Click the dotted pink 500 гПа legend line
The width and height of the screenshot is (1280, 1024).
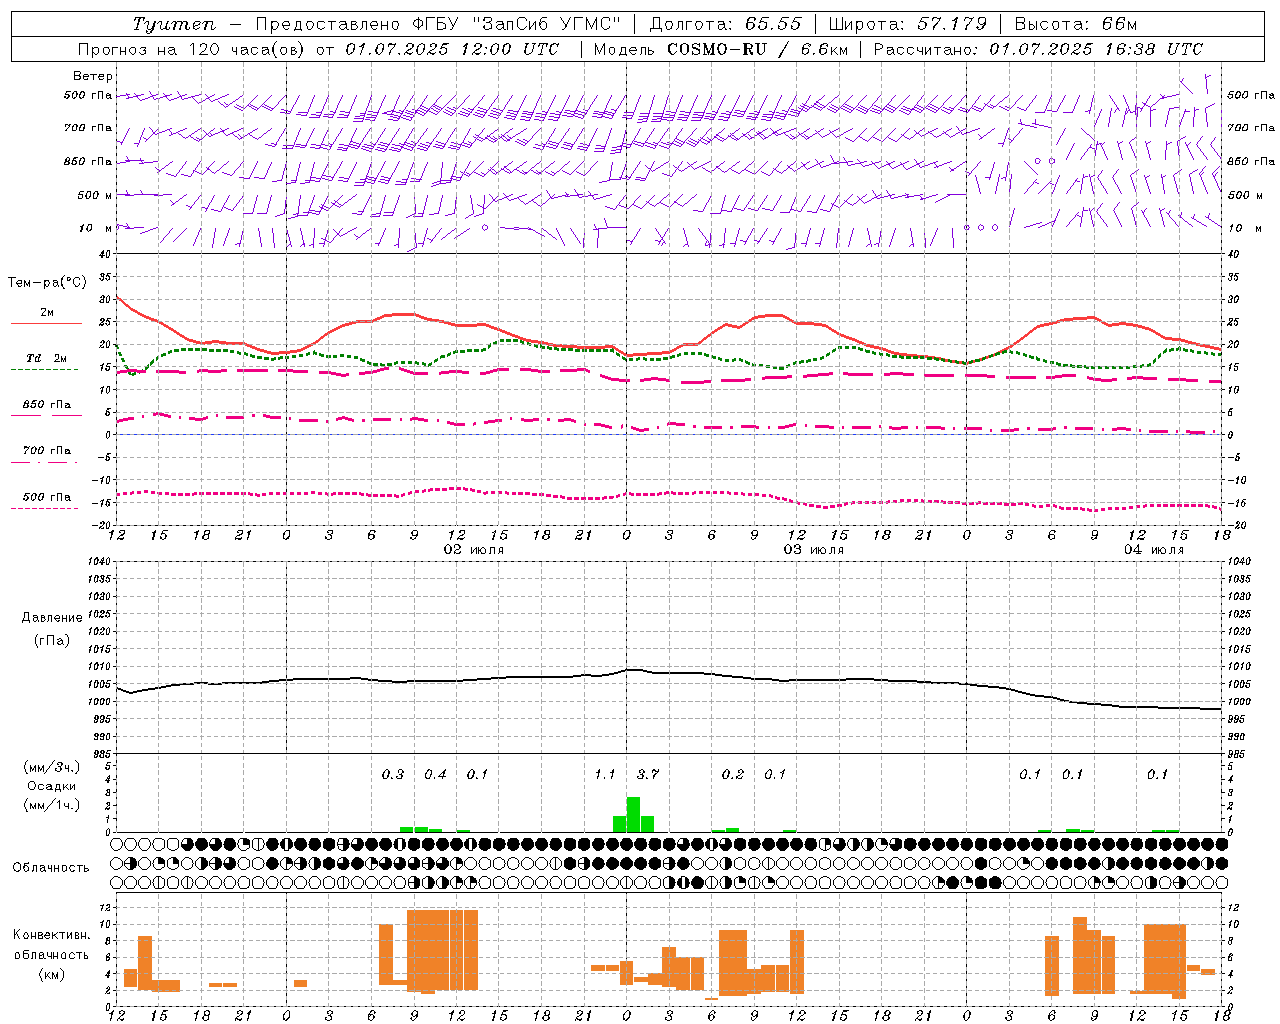[x=44, y=508]
